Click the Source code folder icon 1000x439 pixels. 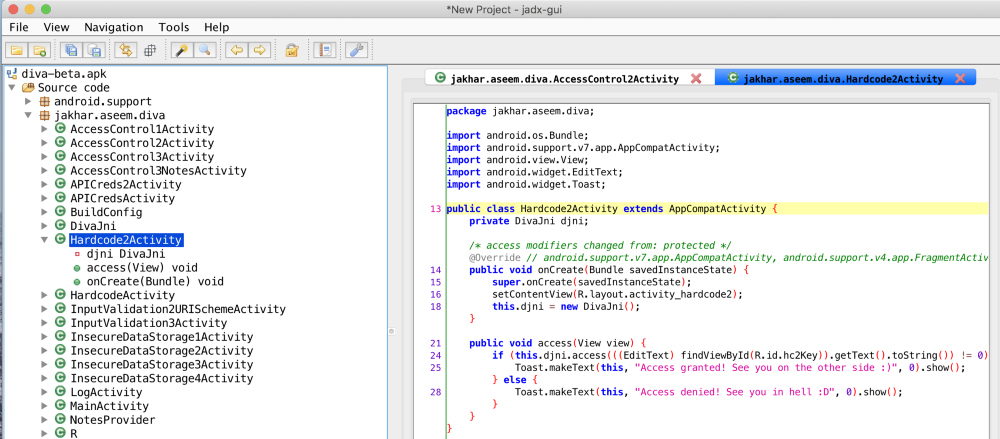click(28, 88)
